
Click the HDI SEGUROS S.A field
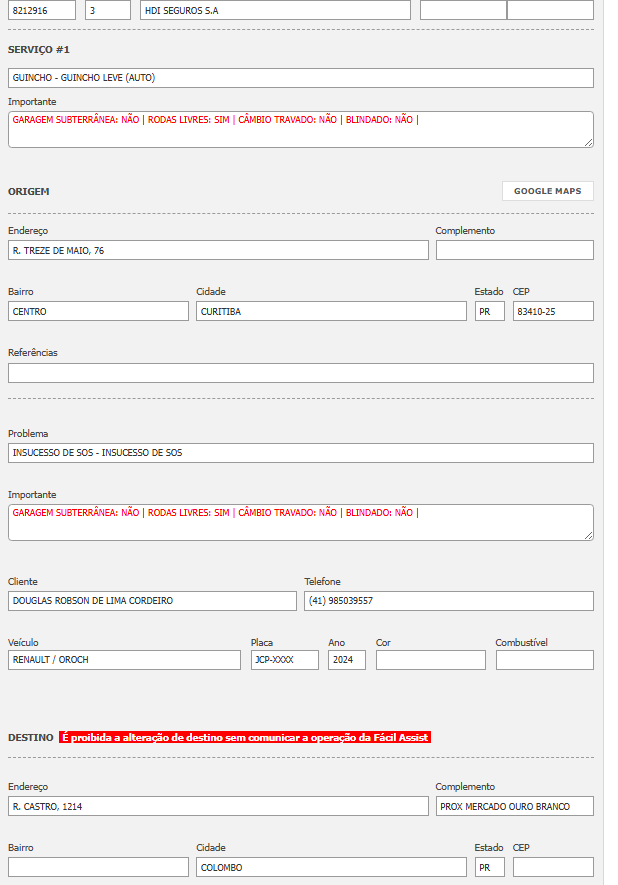275,10
